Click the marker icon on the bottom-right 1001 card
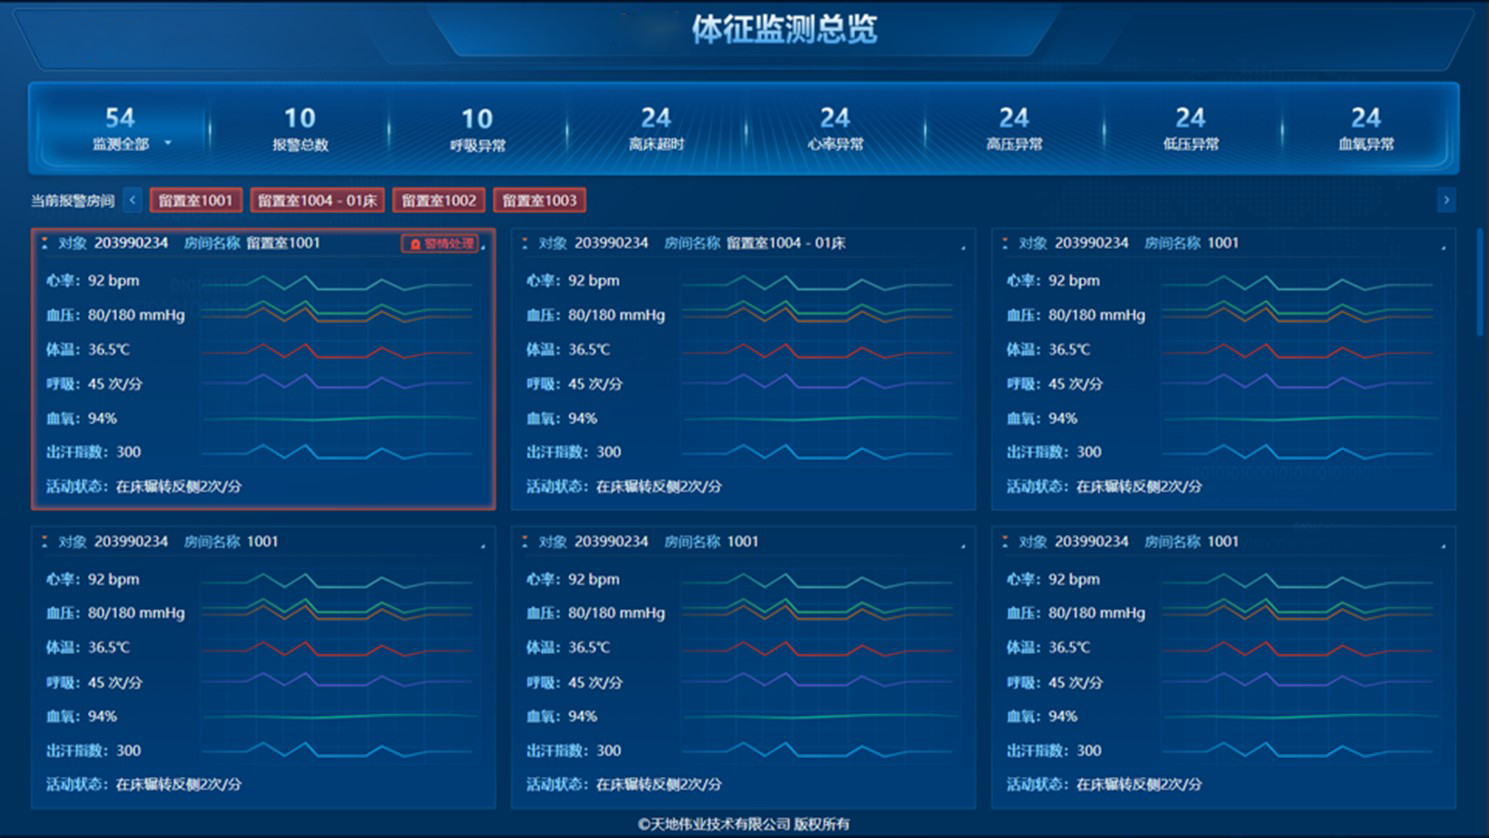This screenshot has width=1489, height=838. (x=1007, y=541)
